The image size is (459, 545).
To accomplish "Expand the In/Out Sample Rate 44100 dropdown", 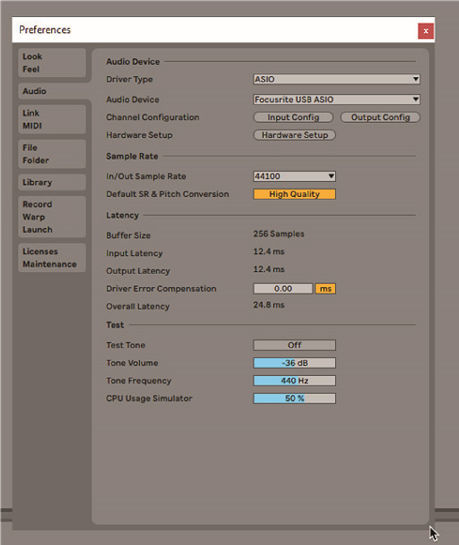I will coord(294,176).
